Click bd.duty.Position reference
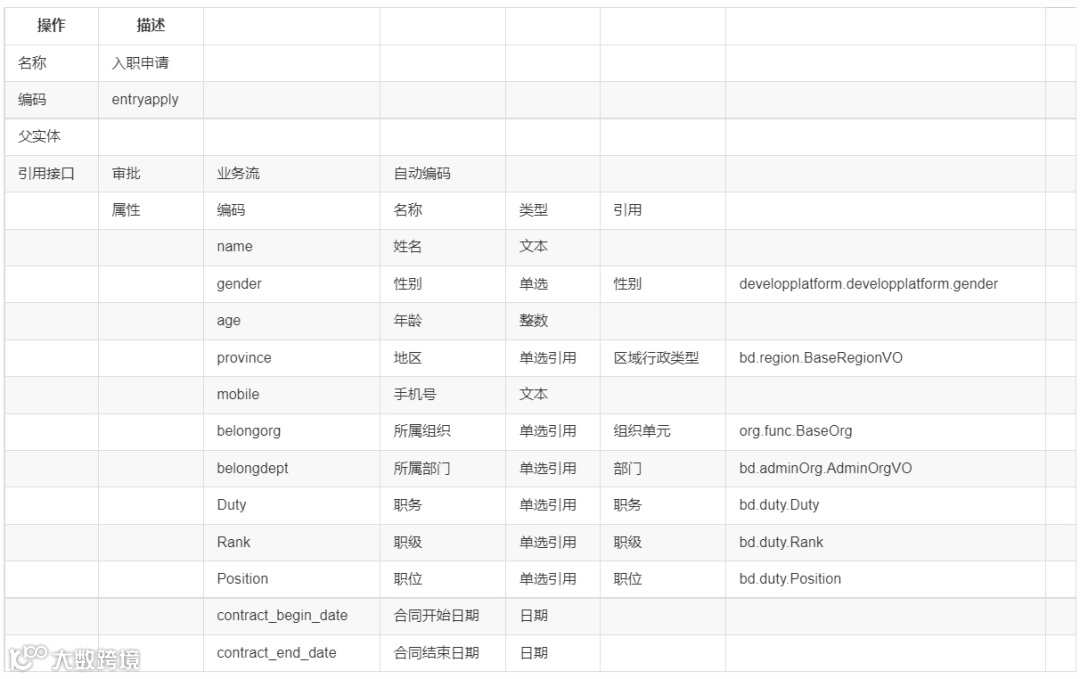 click(x=790, y=578)
